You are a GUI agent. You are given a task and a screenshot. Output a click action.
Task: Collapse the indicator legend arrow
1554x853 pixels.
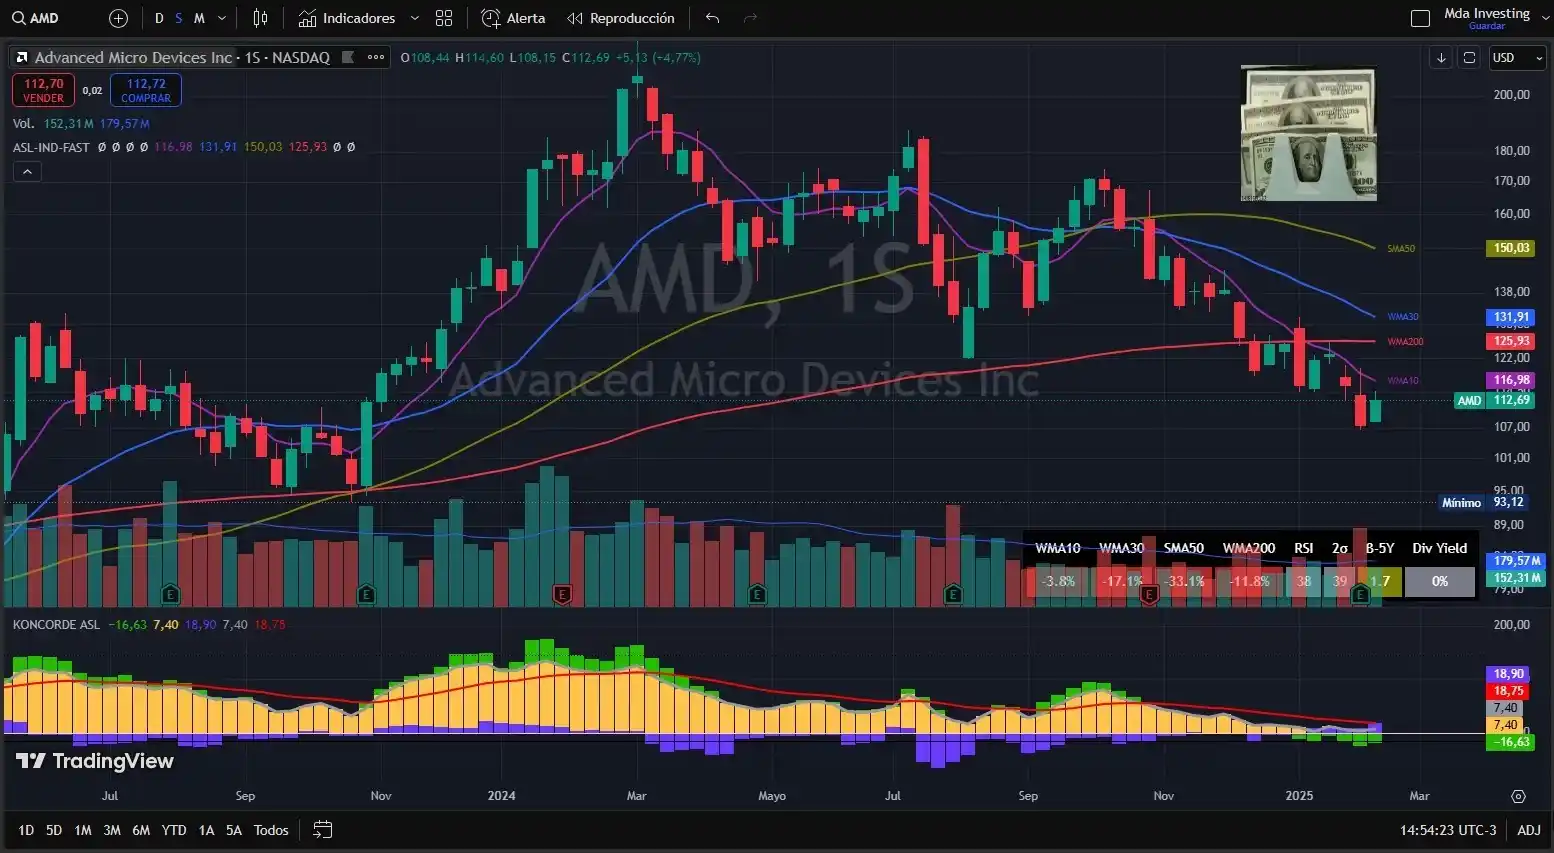27,172
